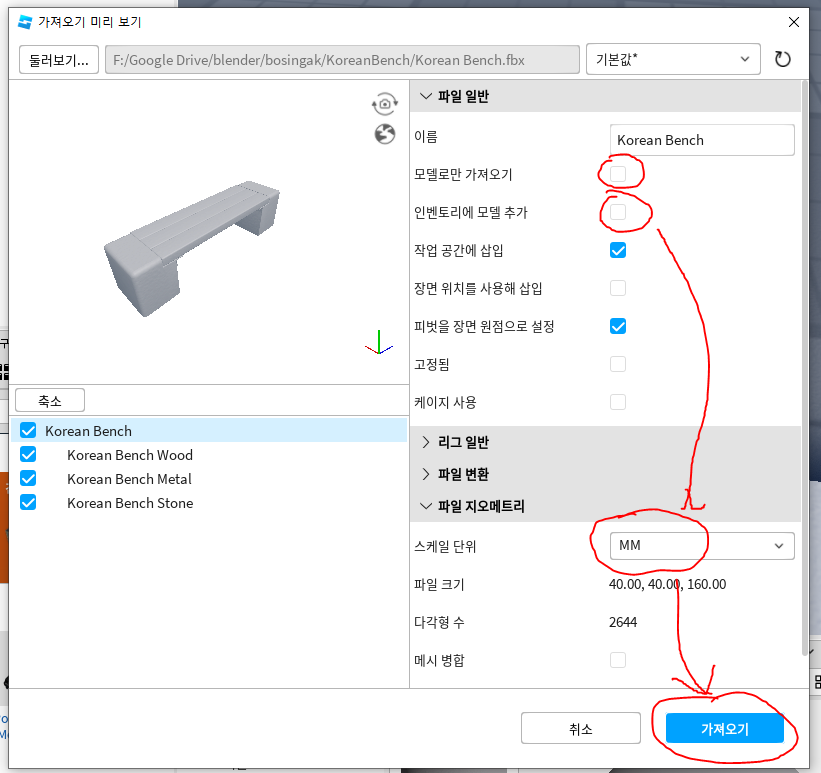Viewport: 821px width, 773px height.
Task: Select the 'Korean Bench' root tree row
Action: (x=209, y=430)
